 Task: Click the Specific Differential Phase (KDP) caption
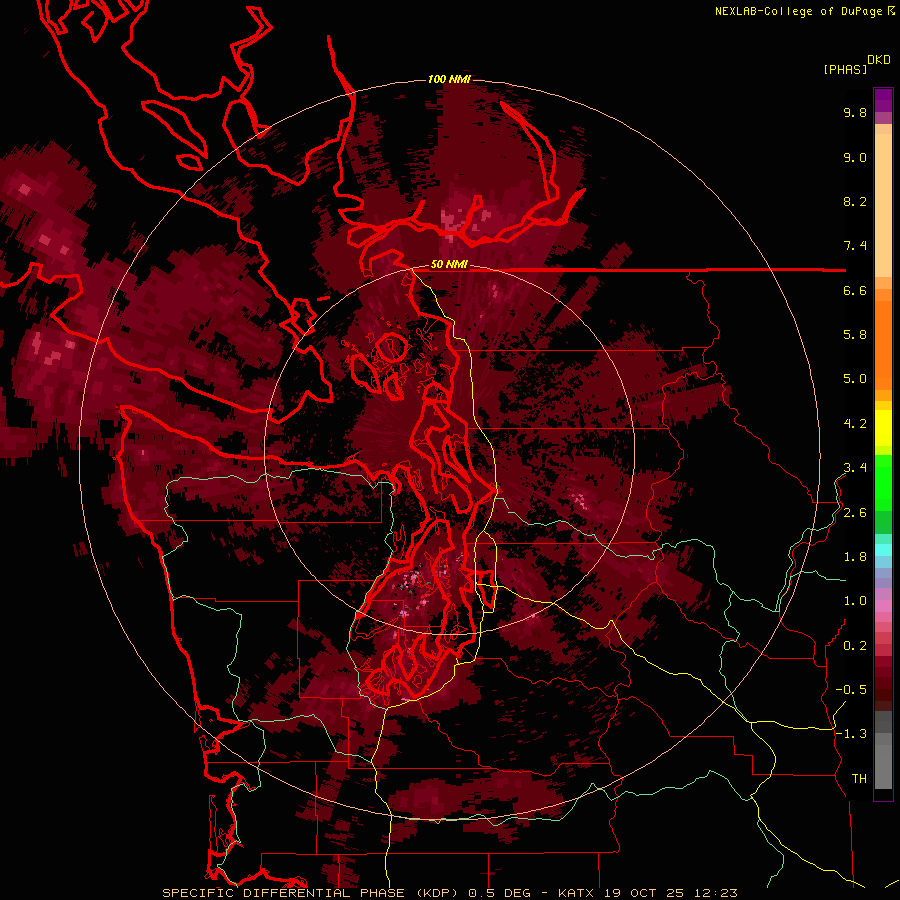(312, 893)
